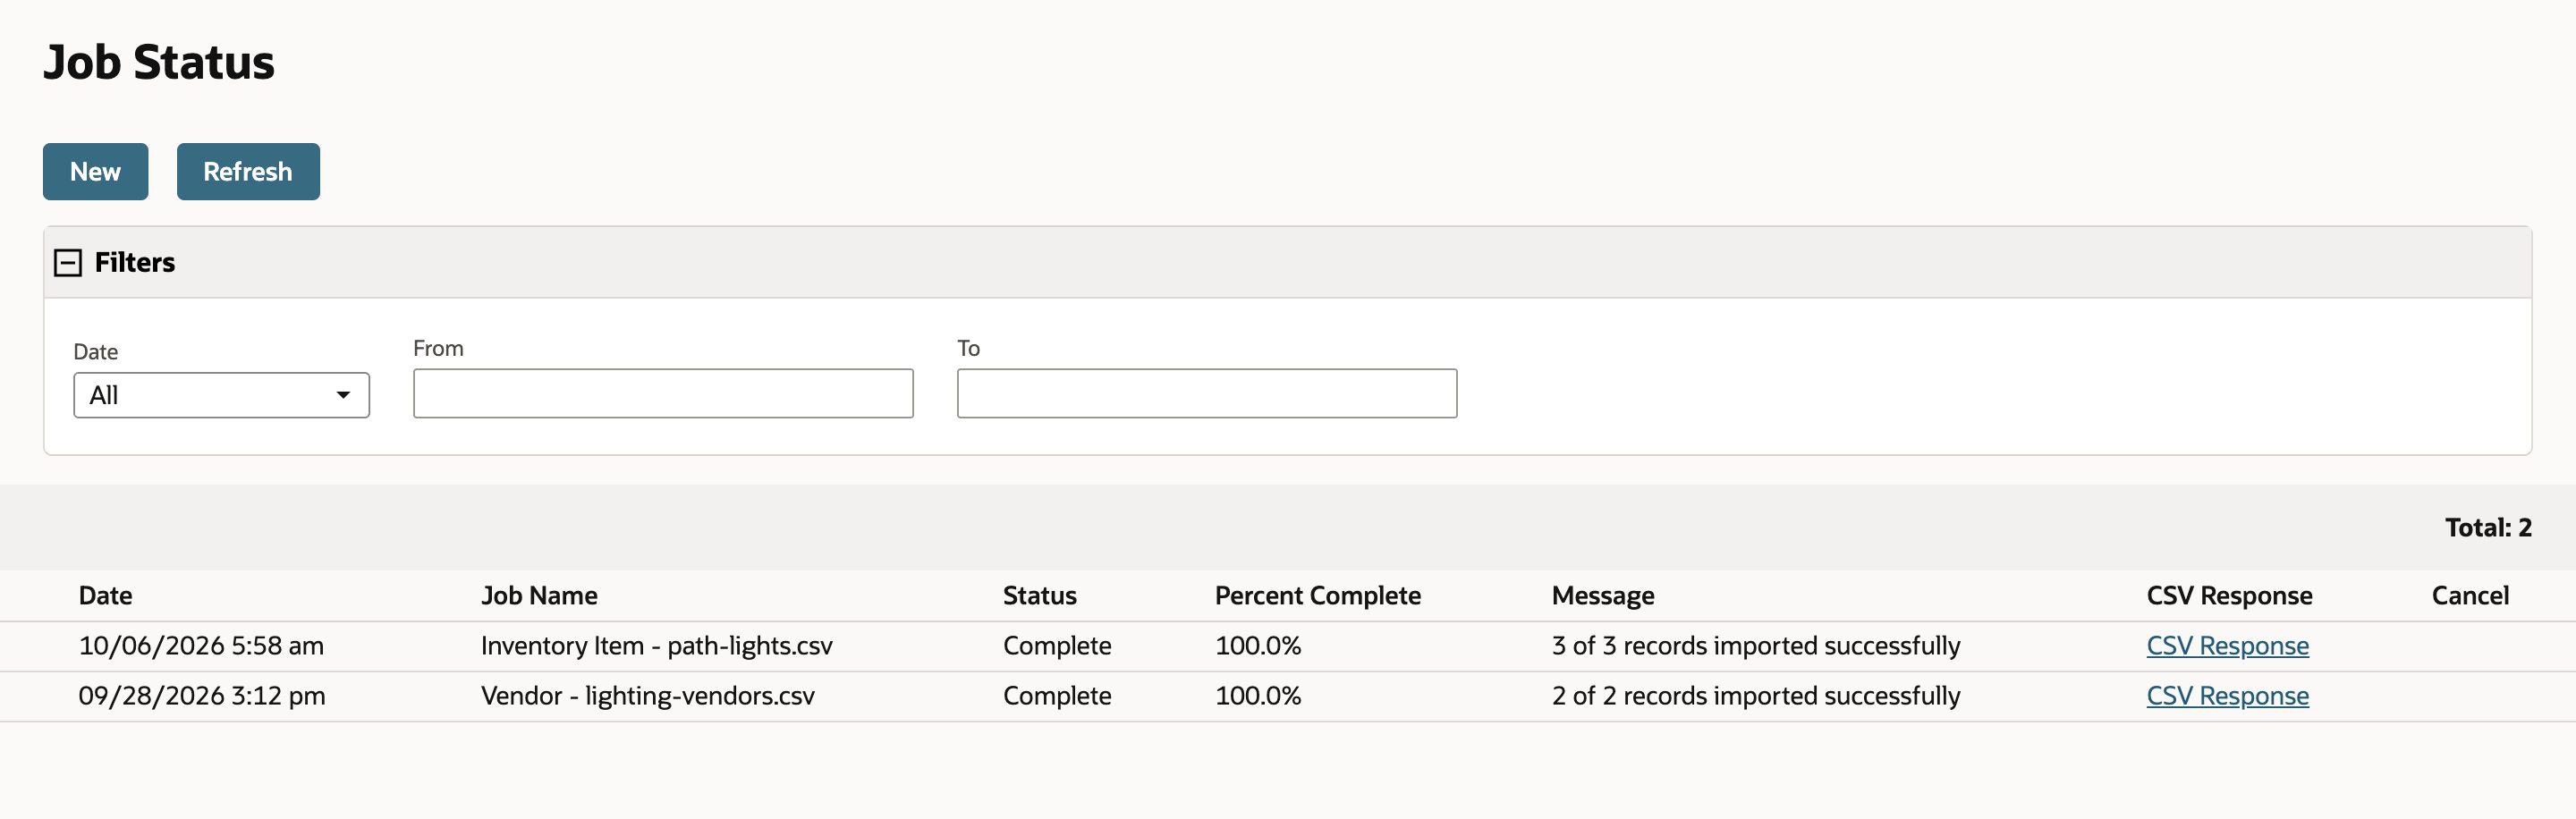Select '3 of 3 records imported successfully' message
Viewport: 2576px width, 819px height.
tap(1755, 646)
